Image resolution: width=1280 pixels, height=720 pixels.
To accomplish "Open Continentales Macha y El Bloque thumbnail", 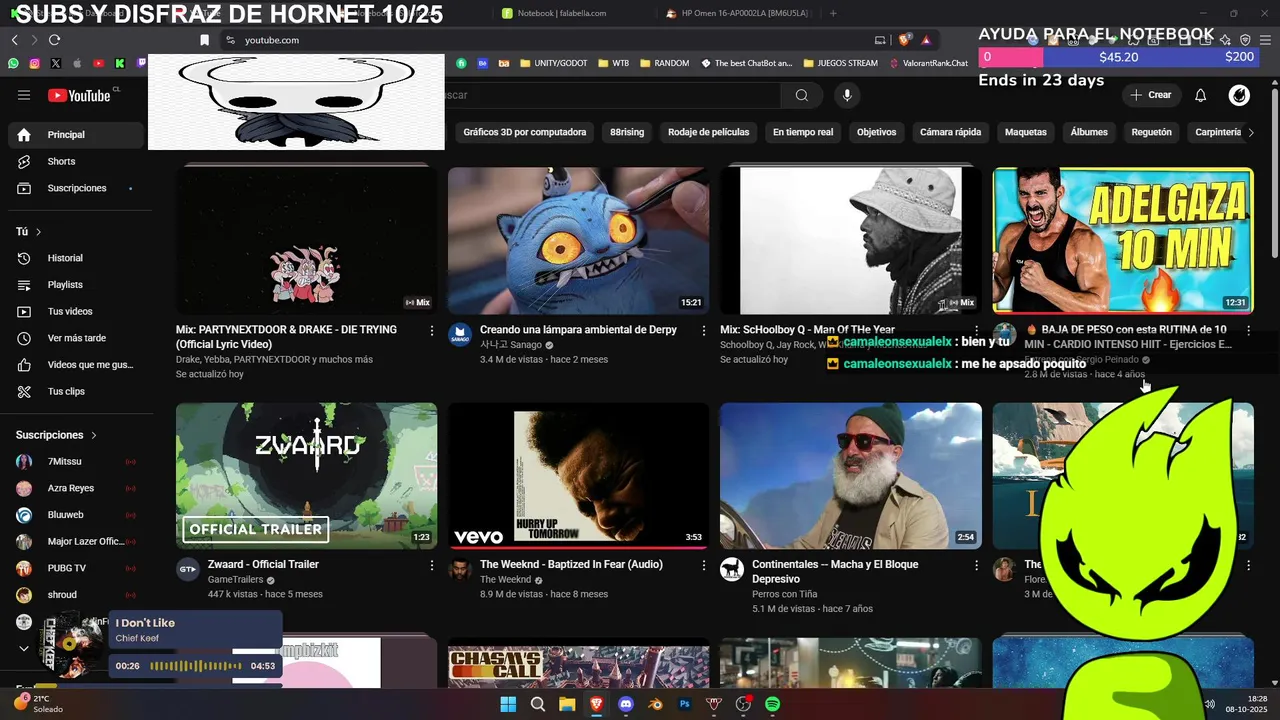I will [x=850, y=476].
